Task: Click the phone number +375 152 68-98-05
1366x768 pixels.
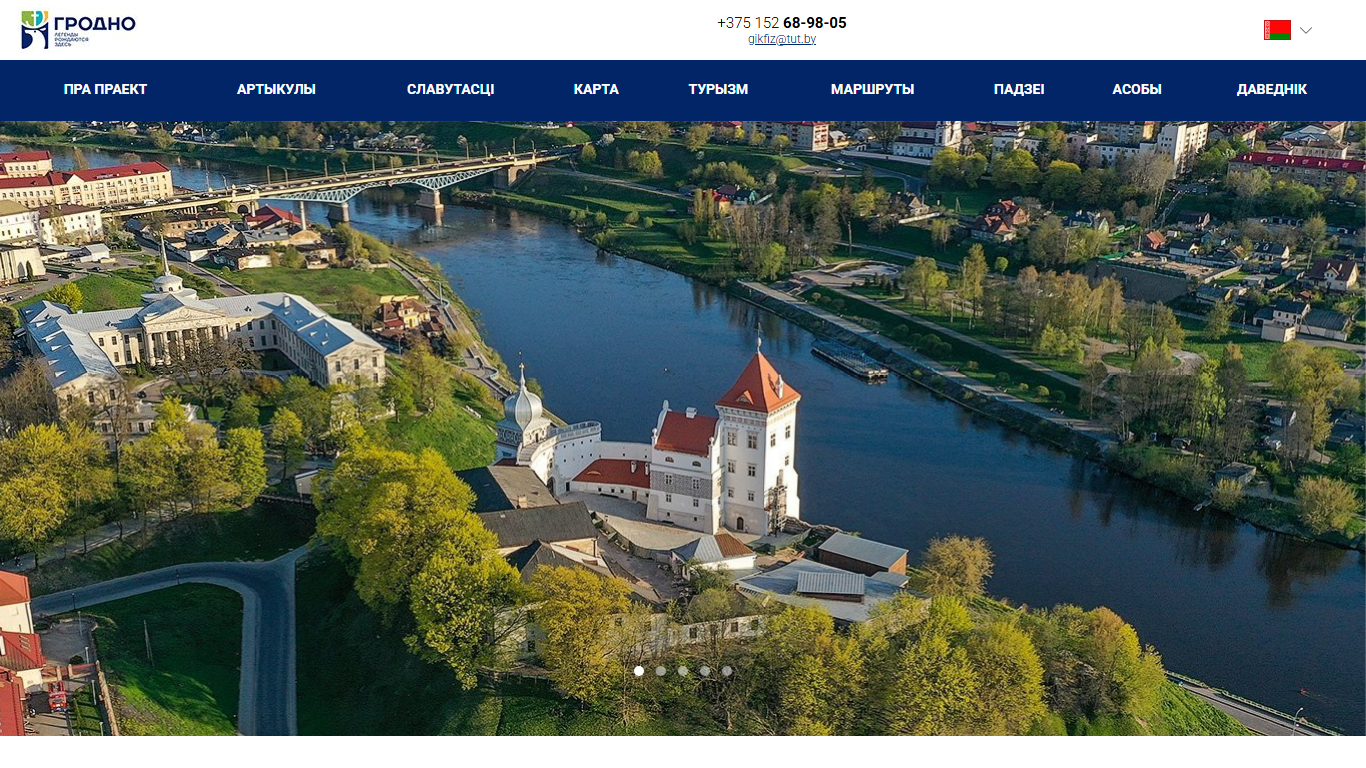Action: [782, 23]
